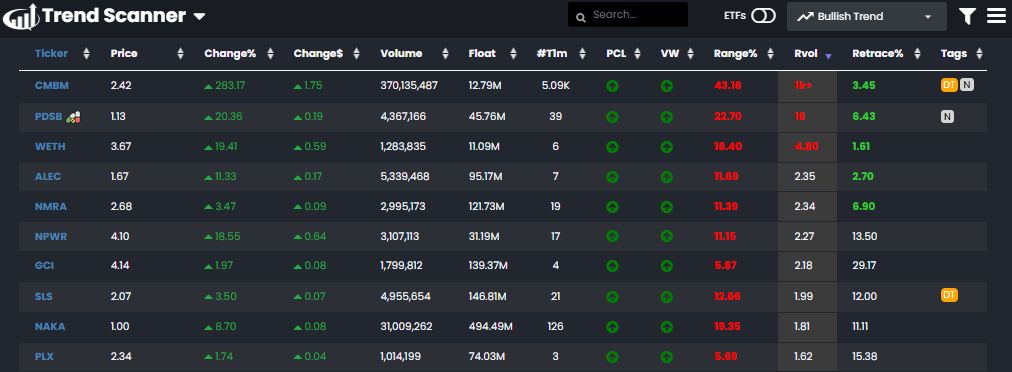Open PDSB ticker link
1012x372 pixels.
pyautogui.click(x=49, y=117)
